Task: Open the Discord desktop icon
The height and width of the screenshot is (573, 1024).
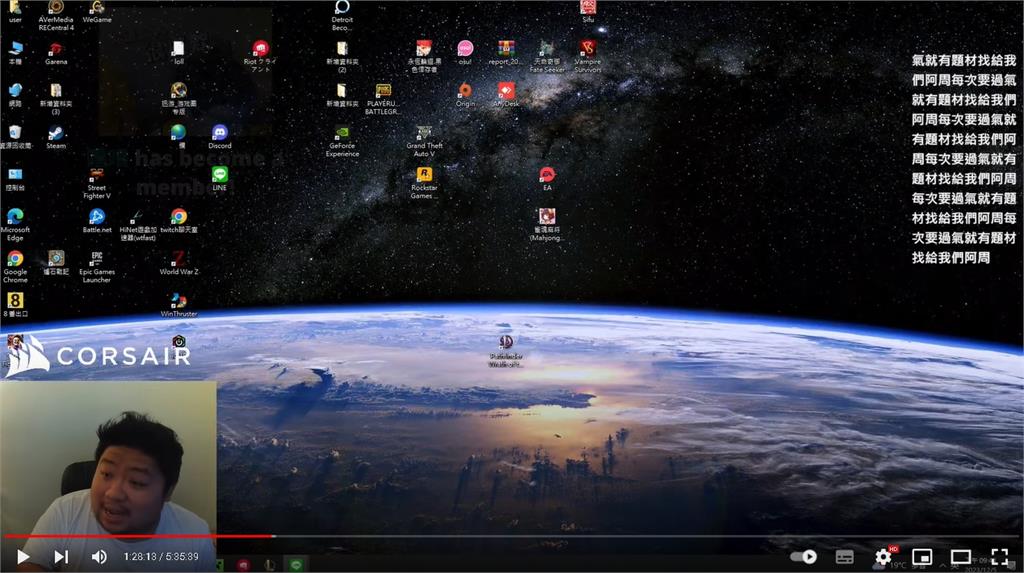Action: coord(219,137)
